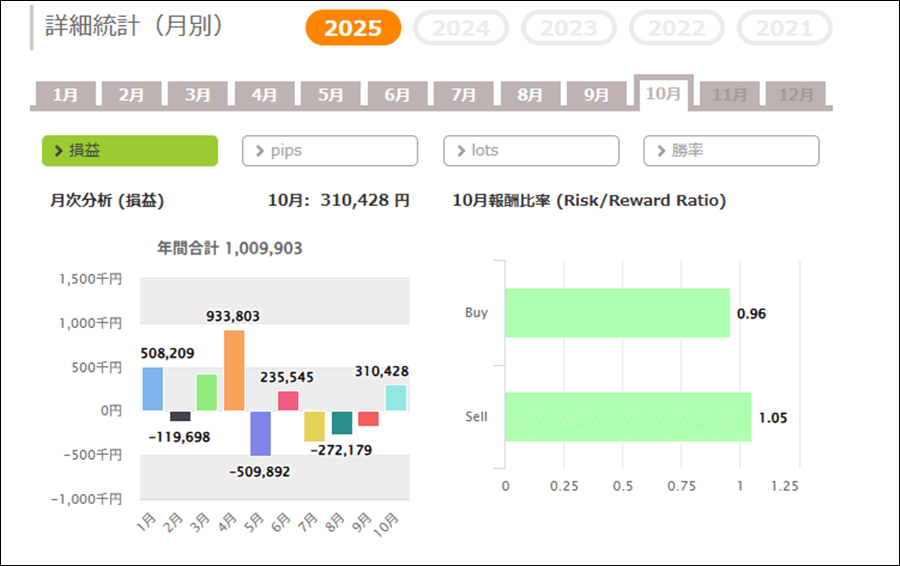The width and height of the screenshot is (900, 566).
Task: Switch chart view to lots
Action: [531, 151]
